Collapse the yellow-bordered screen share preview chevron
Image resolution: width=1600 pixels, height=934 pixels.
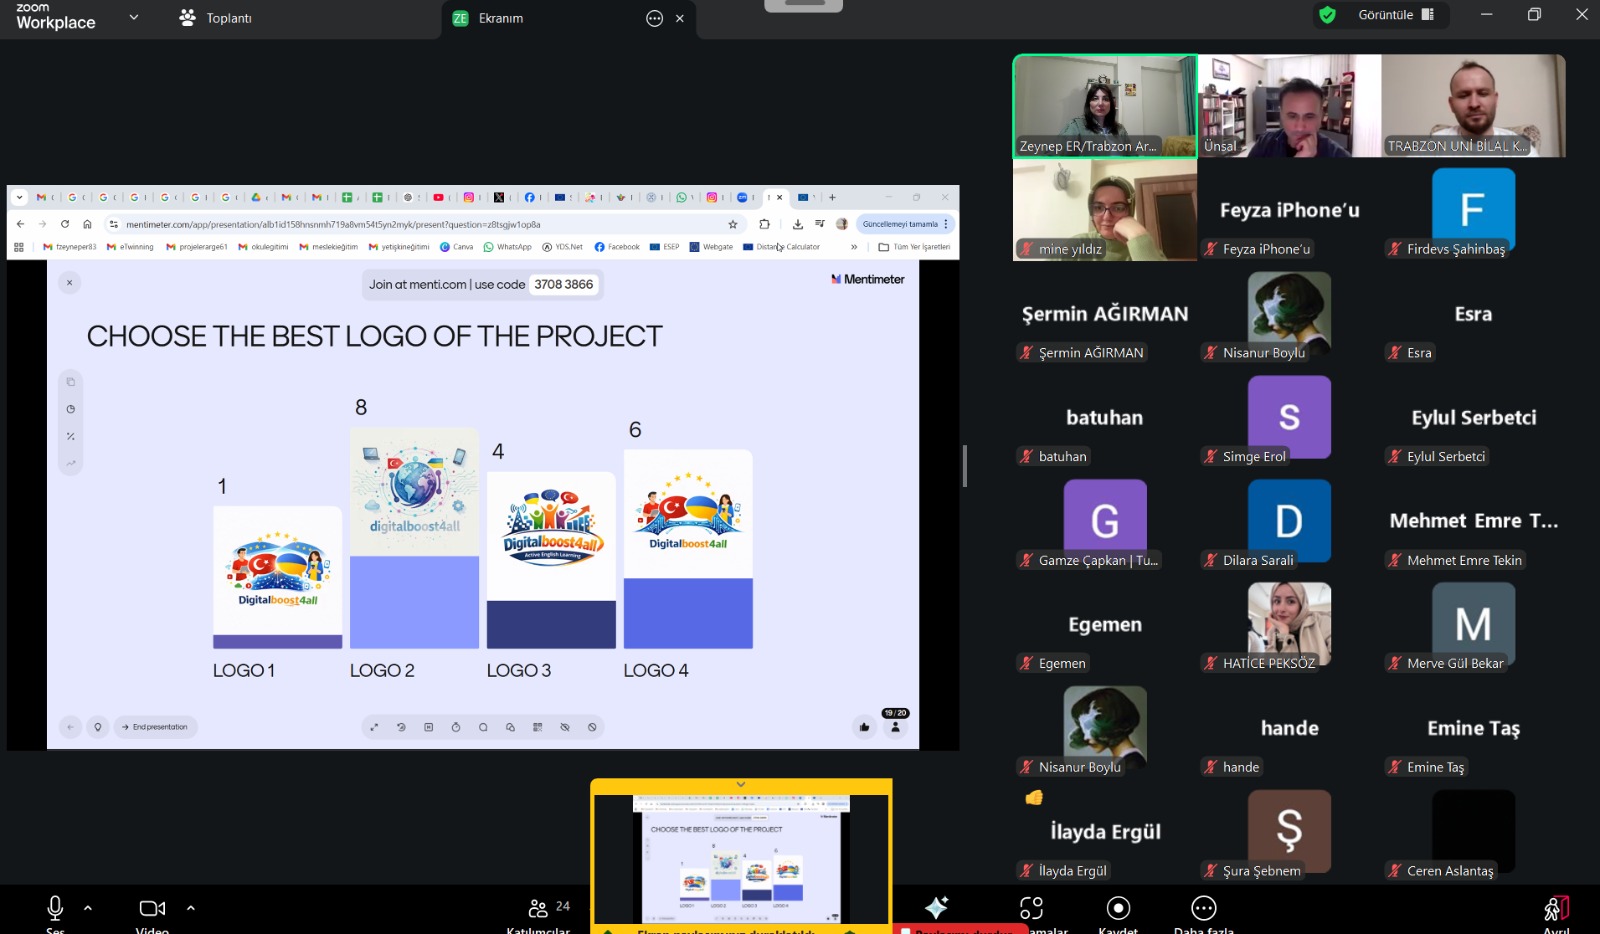[x=741, y=785]
